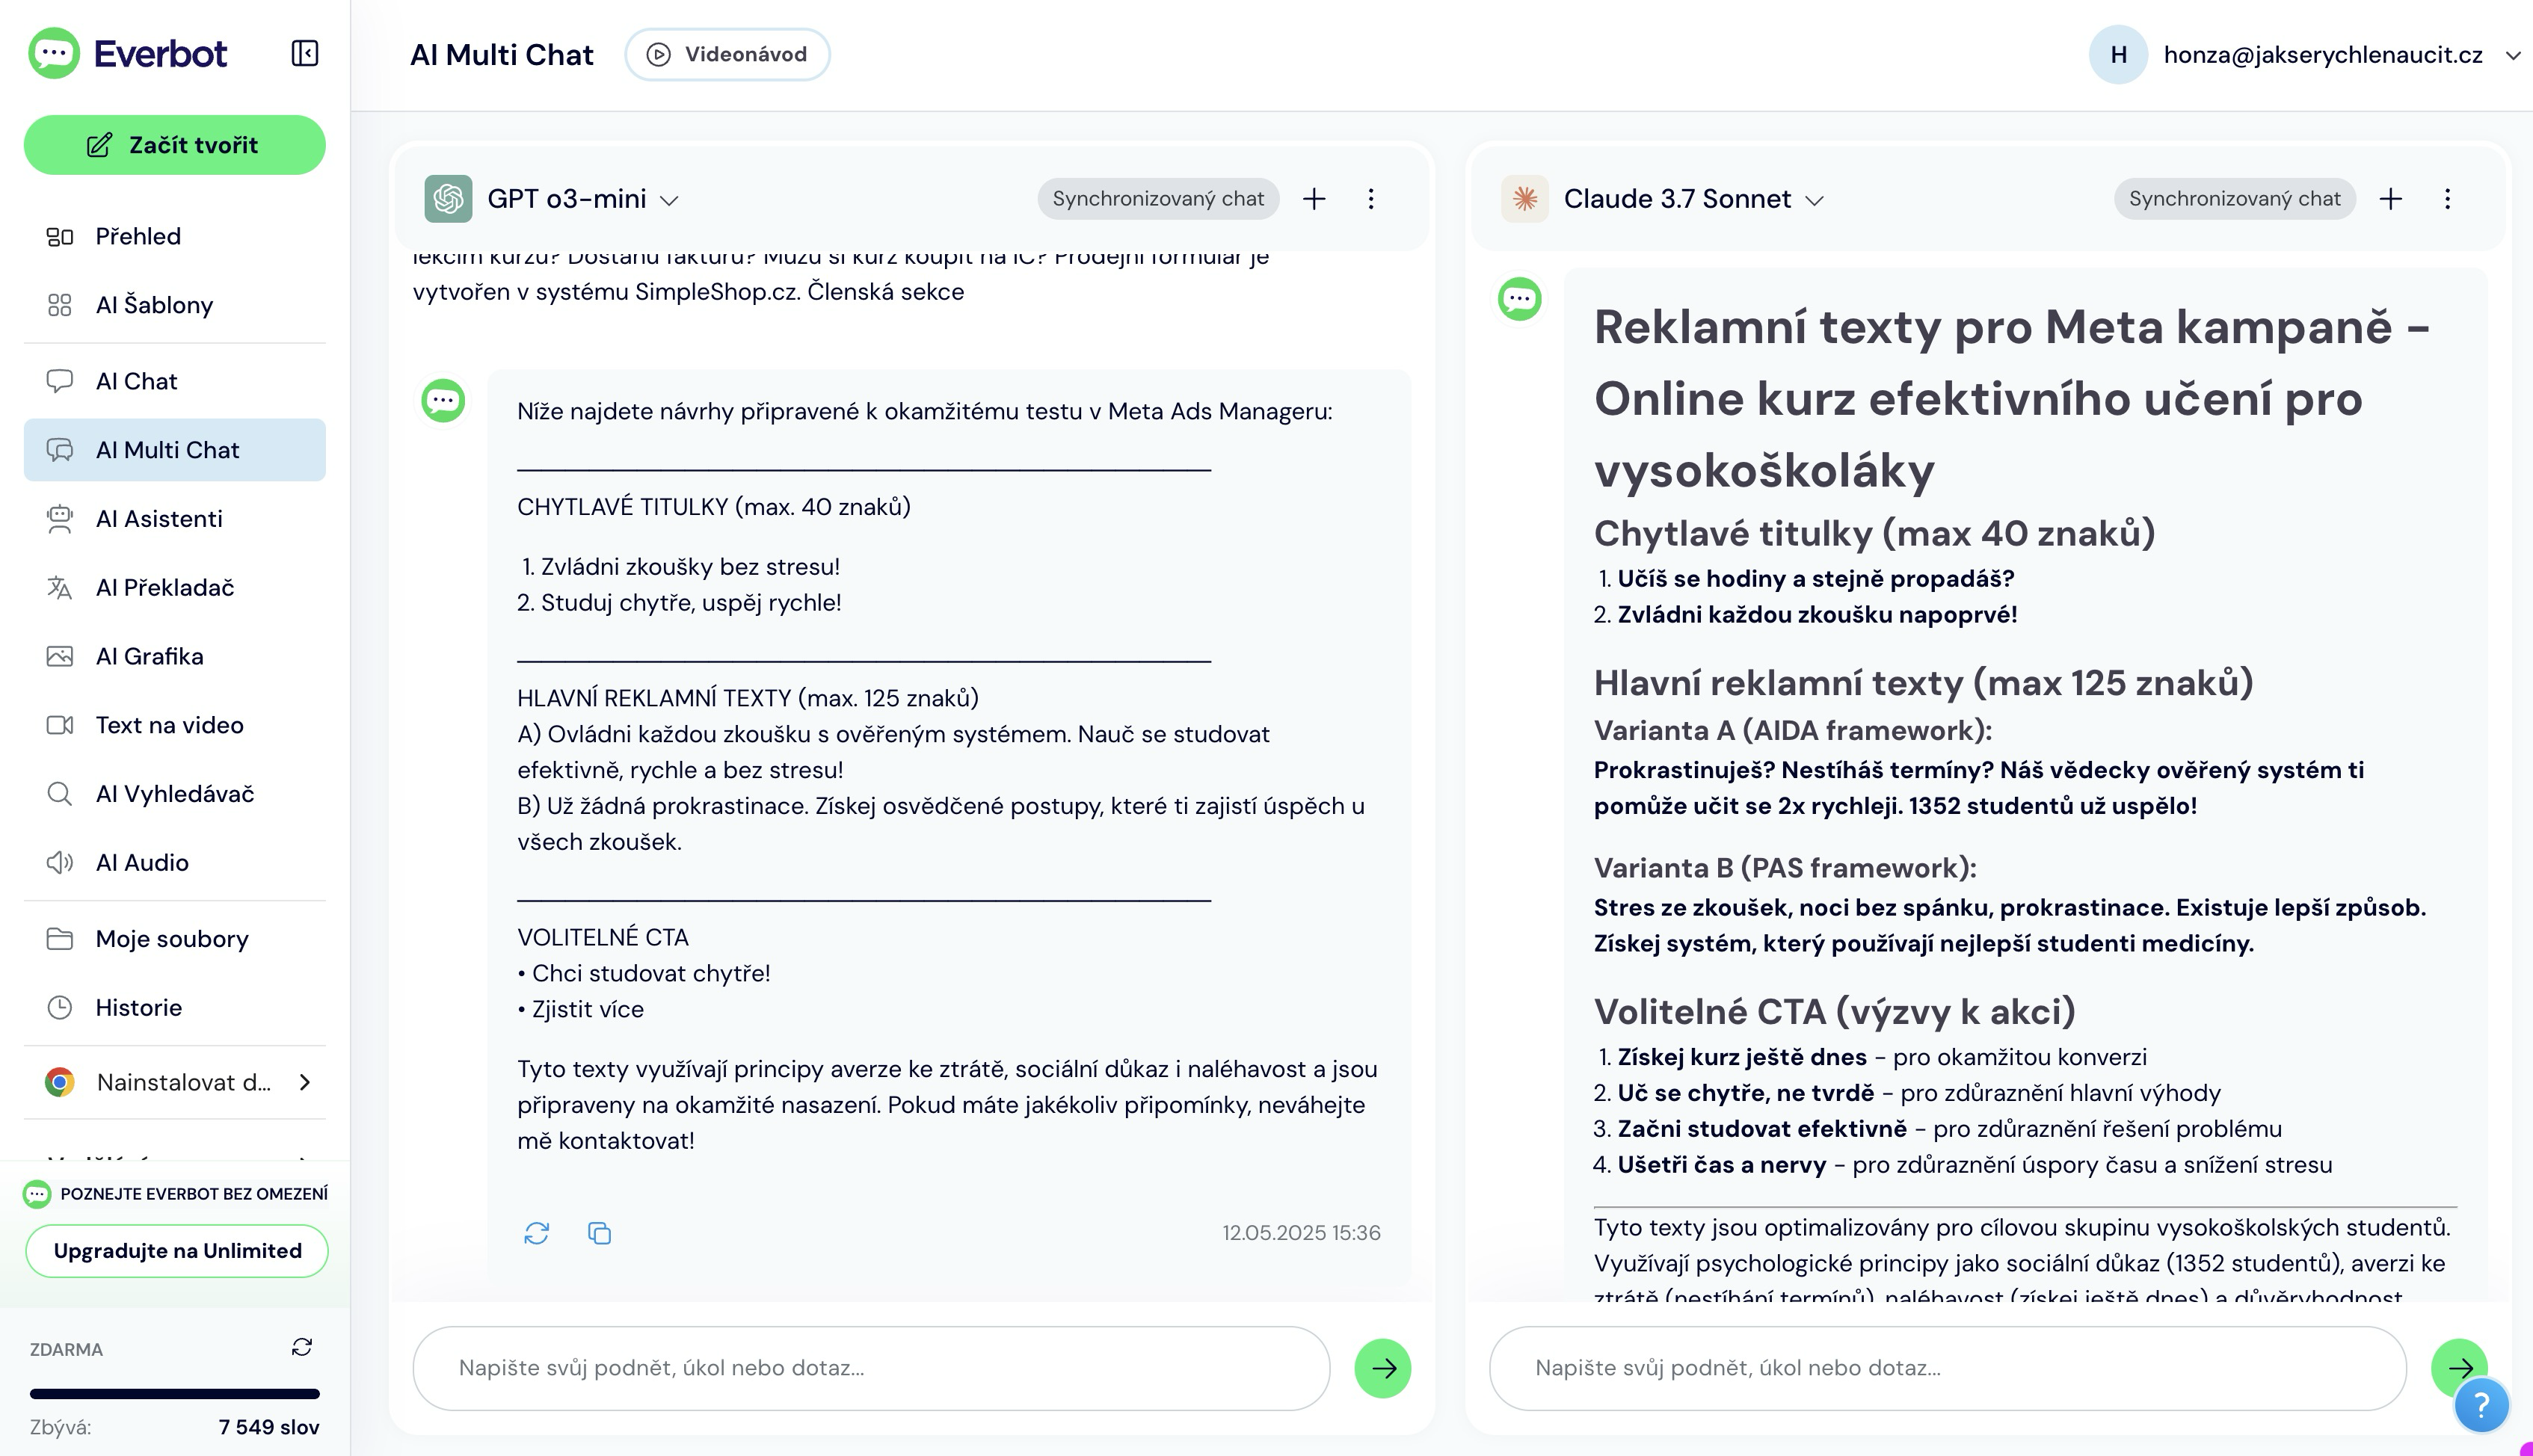Play the Videonávod tutorial
2533x1456 pixels.
click(727, 54)
